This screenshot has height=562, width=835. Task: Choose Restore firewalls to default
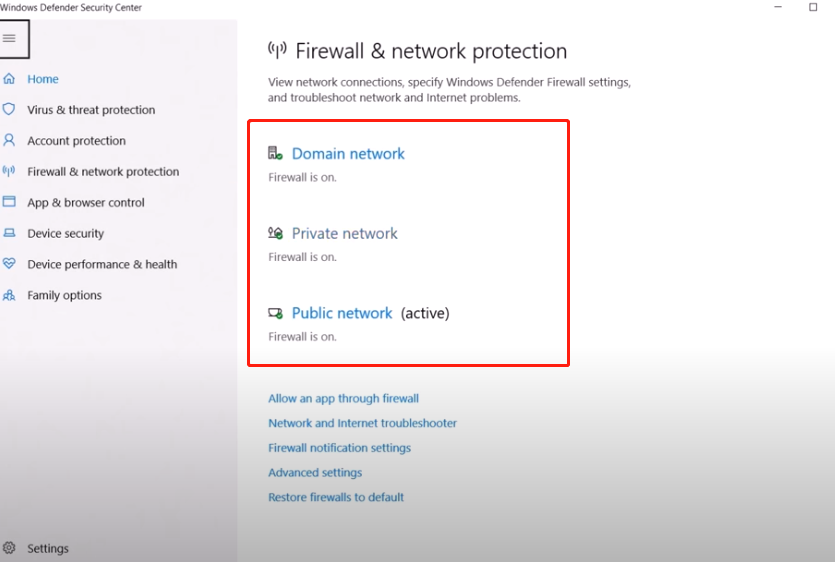(x=336, y=497)
